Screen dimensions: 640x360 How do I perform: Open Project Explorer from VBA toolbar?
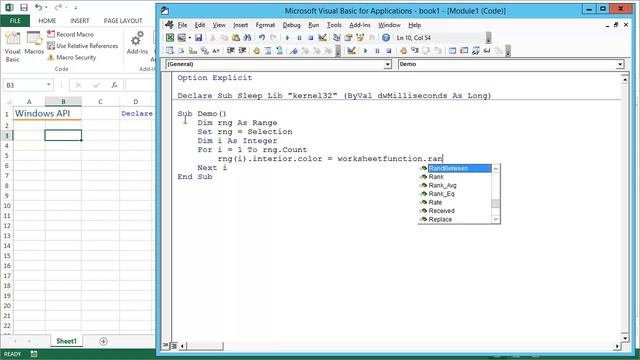(336, 38)
